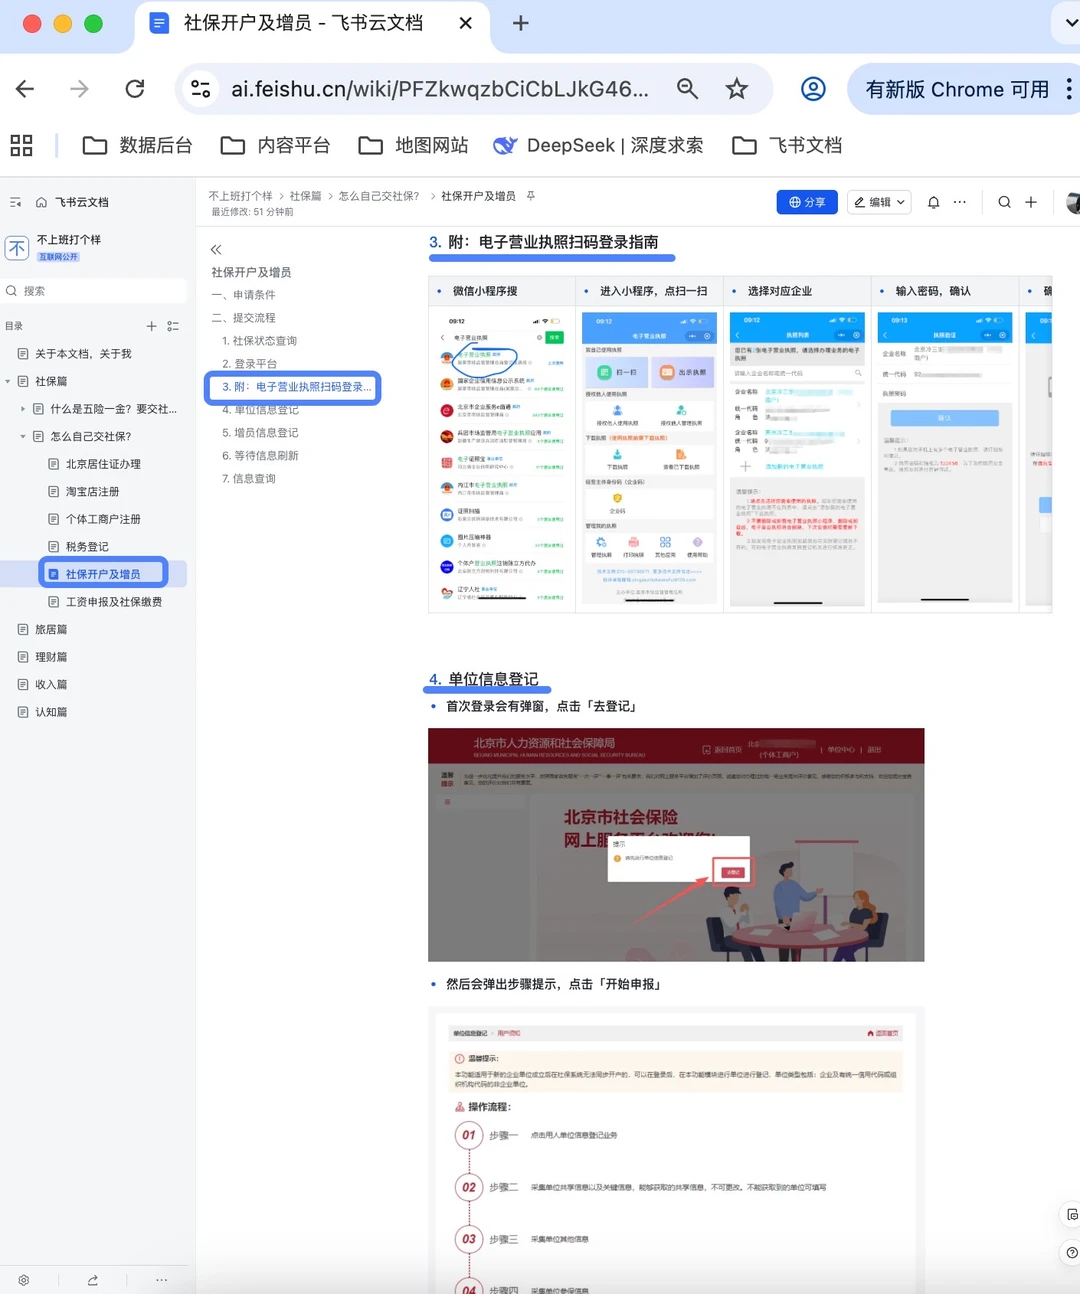
Task: Click the zoom magnifier icon in address bar
Action: coord(687,89)
